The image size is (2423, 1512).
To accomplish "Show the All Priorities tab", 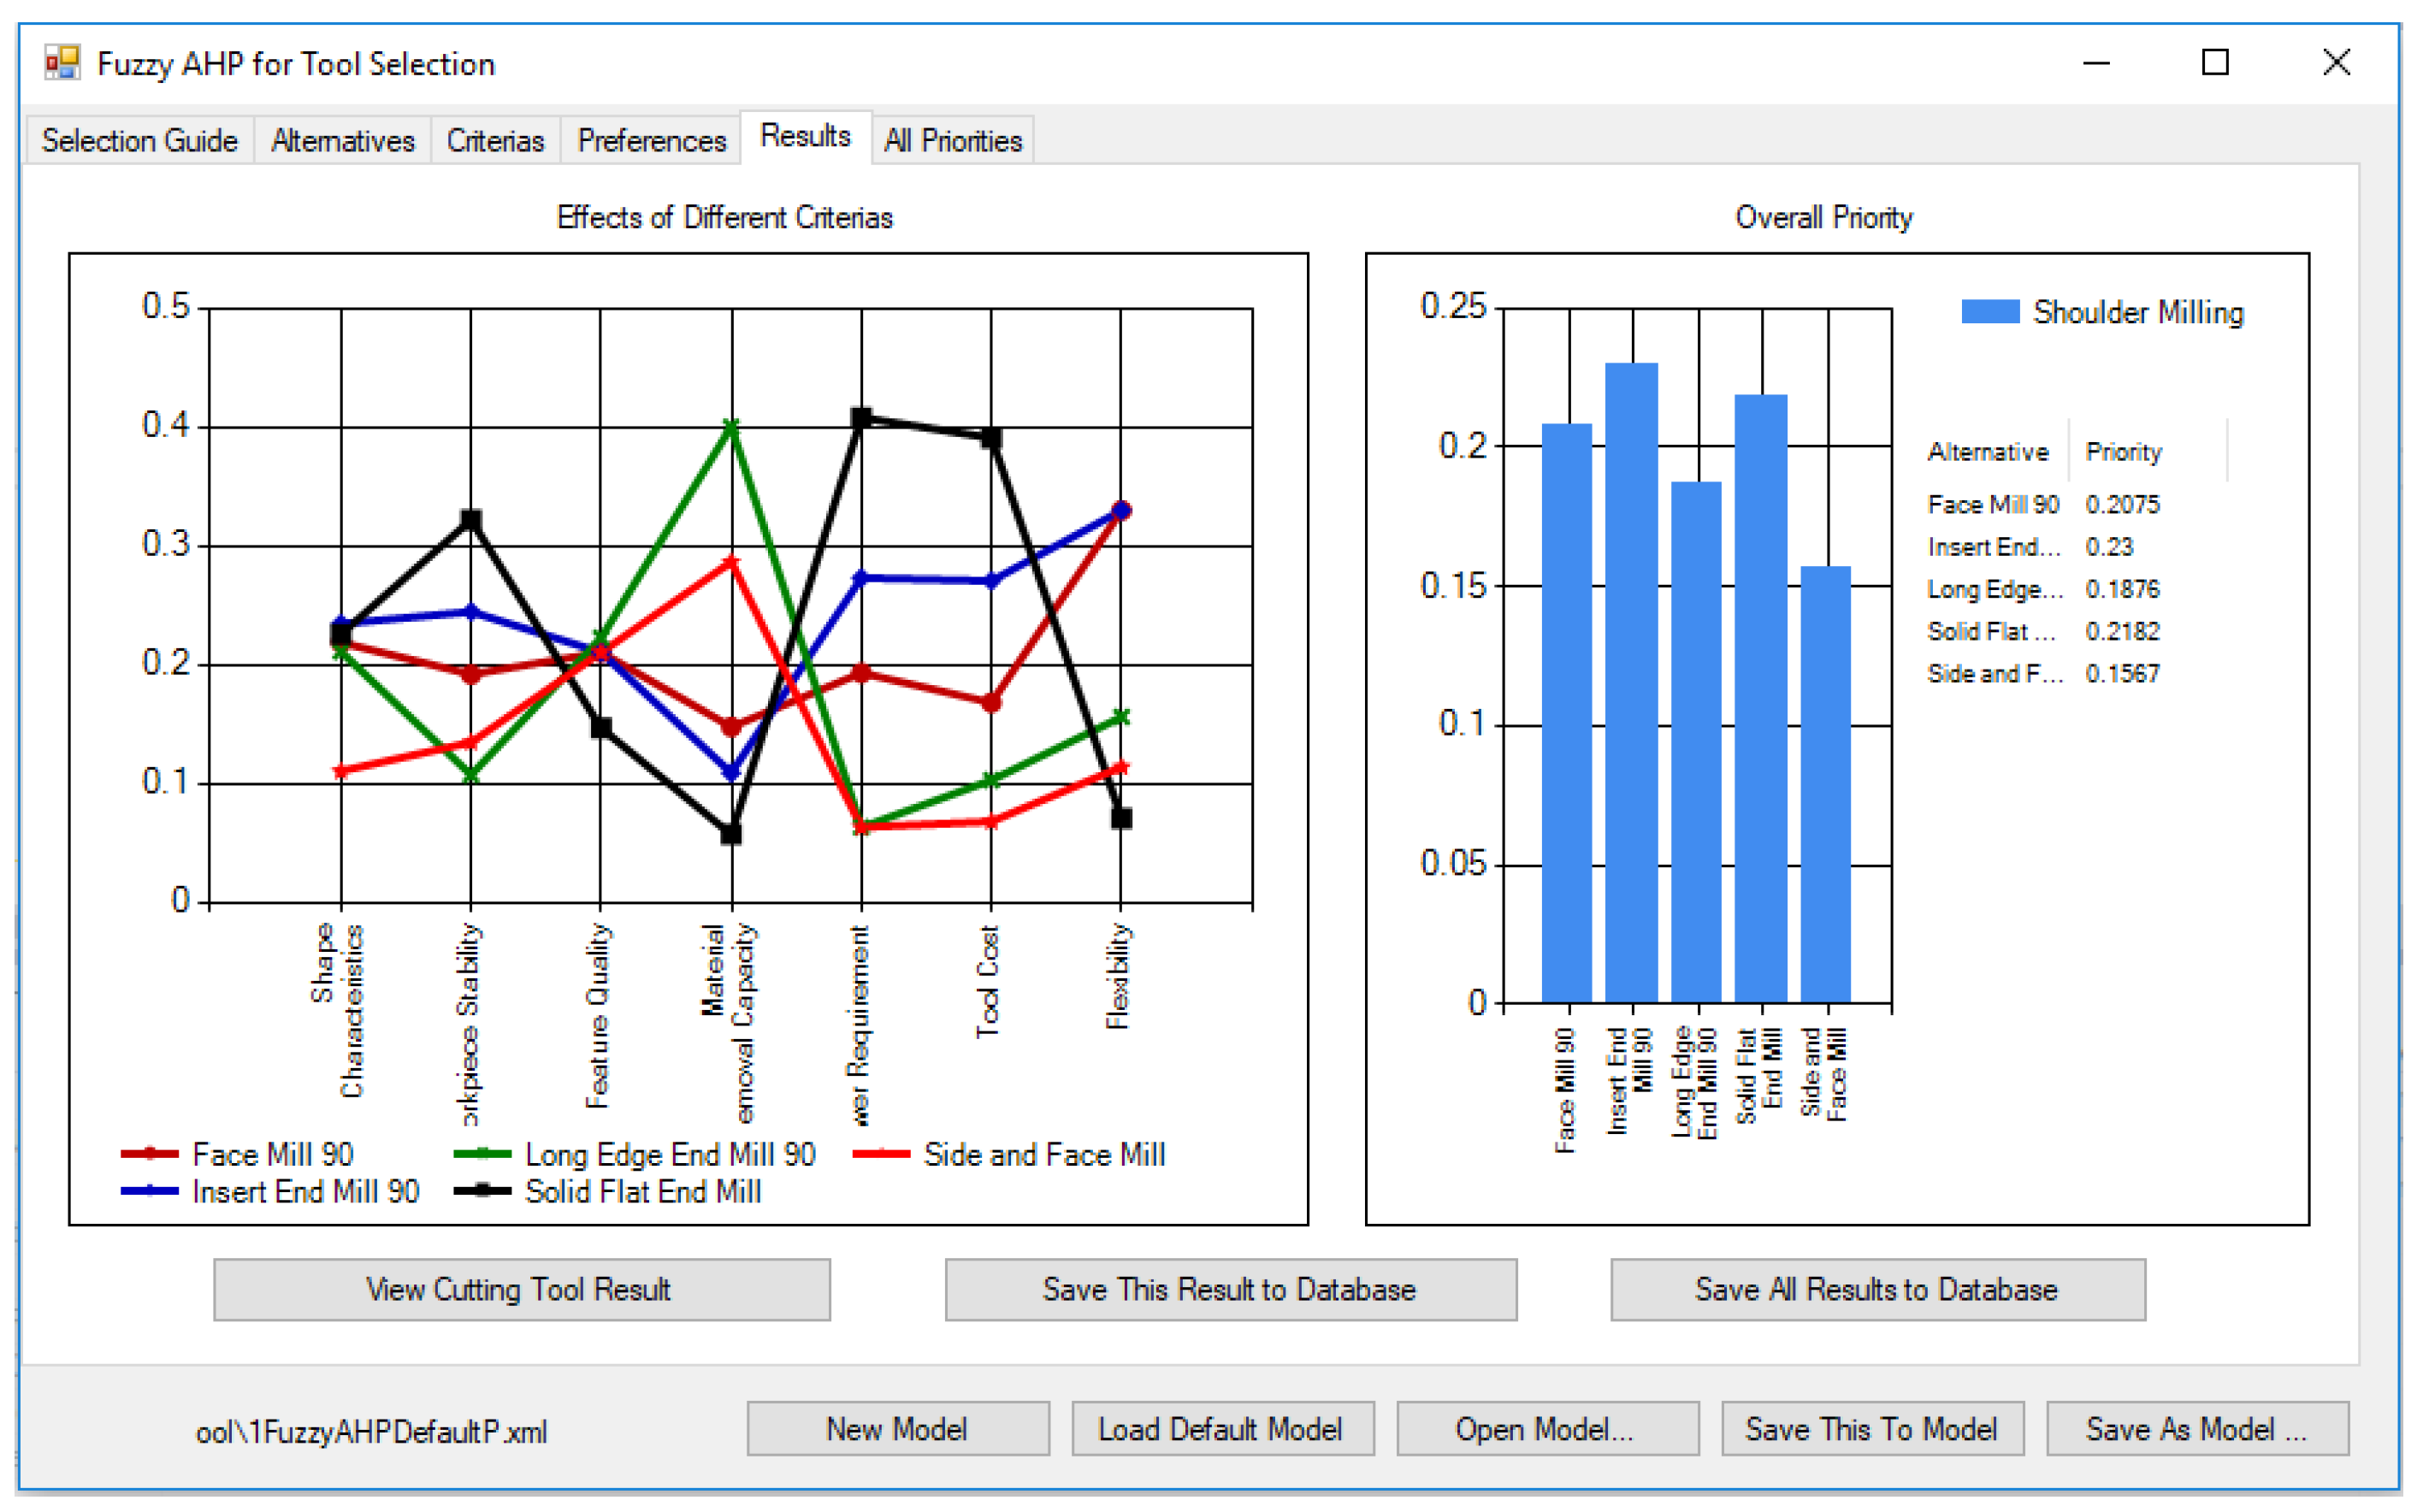I will 952,141.
